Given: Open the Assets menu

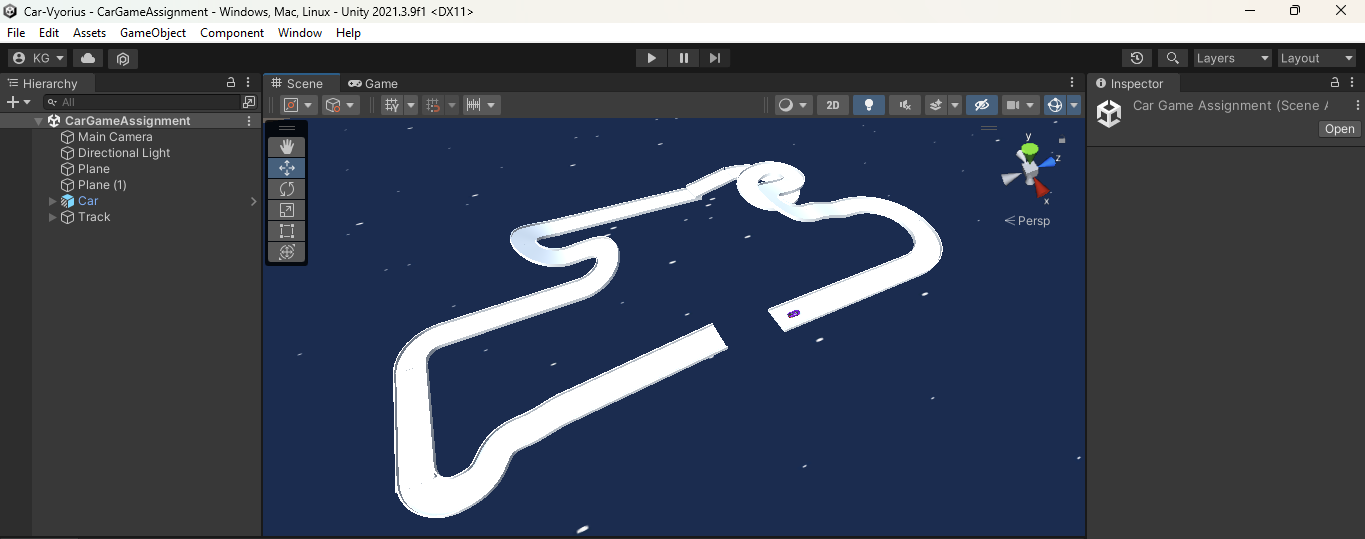Looking at the screenshot, I should (89, 33).
